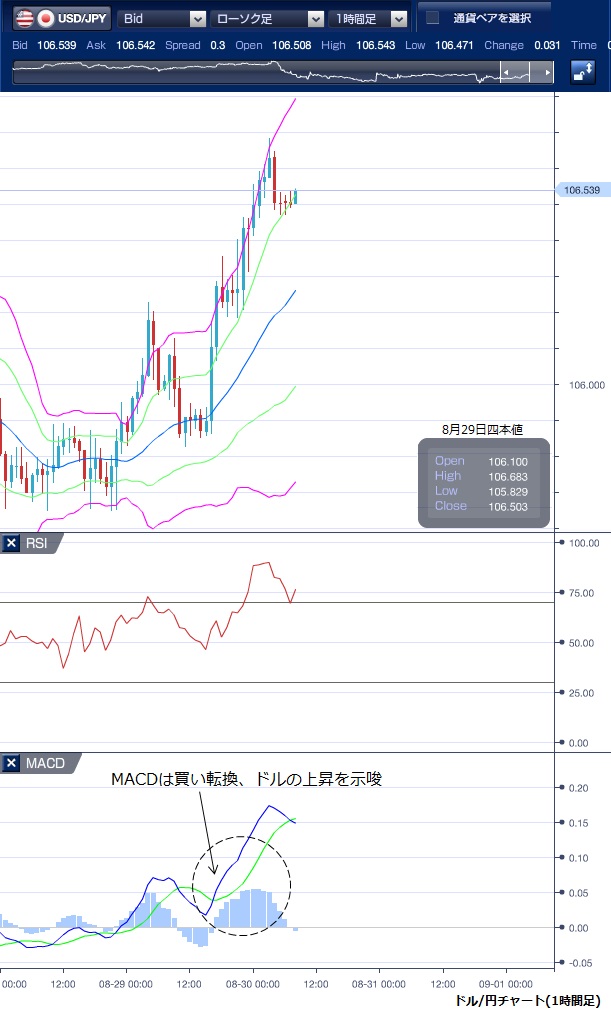Click the MACD買い転換 annotation text
This screenshot has height=1013, width=611.
coord(246,779)
